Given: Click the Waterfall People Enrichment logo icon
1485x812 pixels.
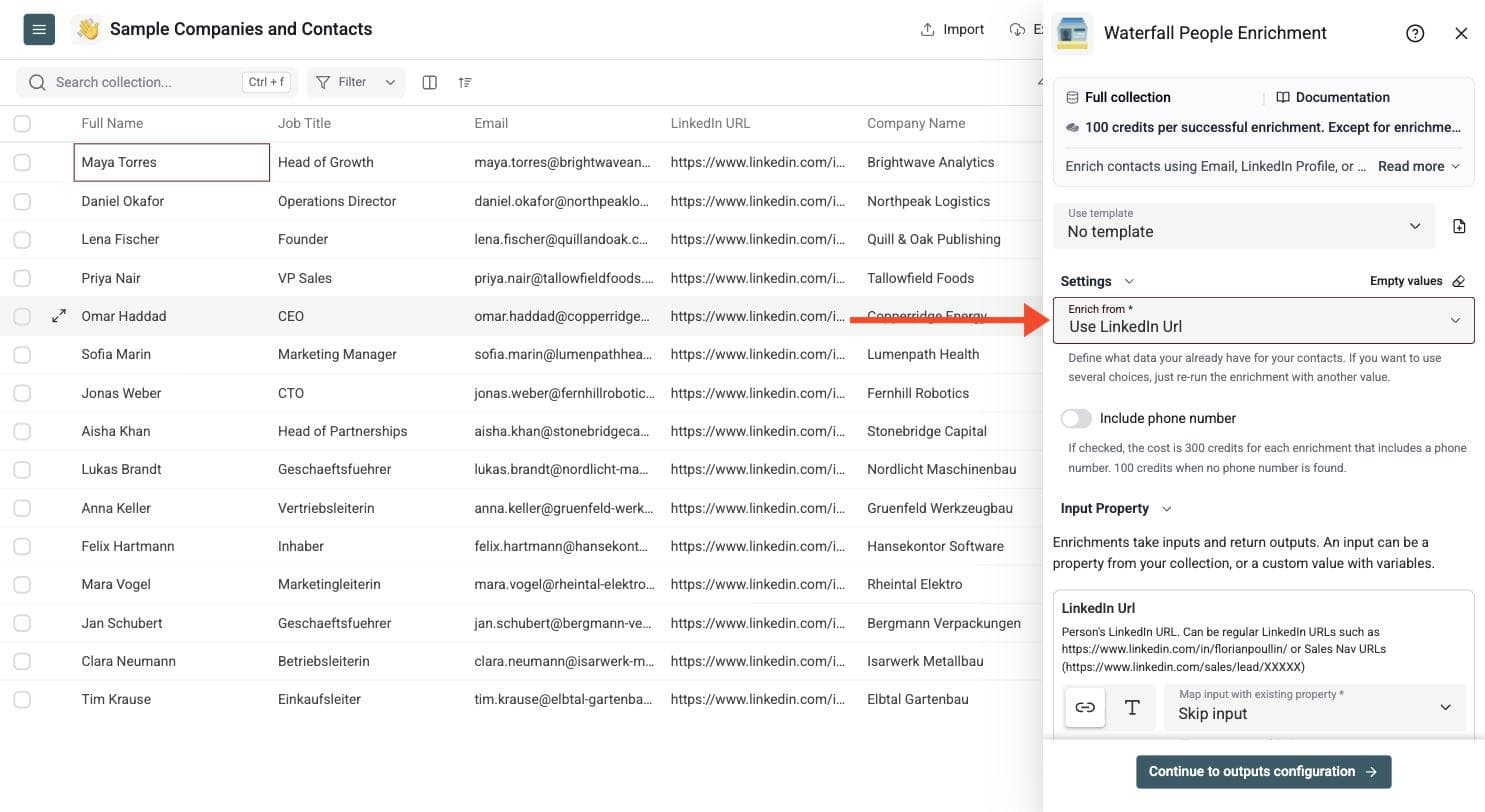Looking at the screenshot, I should [x=1073, y=33].
